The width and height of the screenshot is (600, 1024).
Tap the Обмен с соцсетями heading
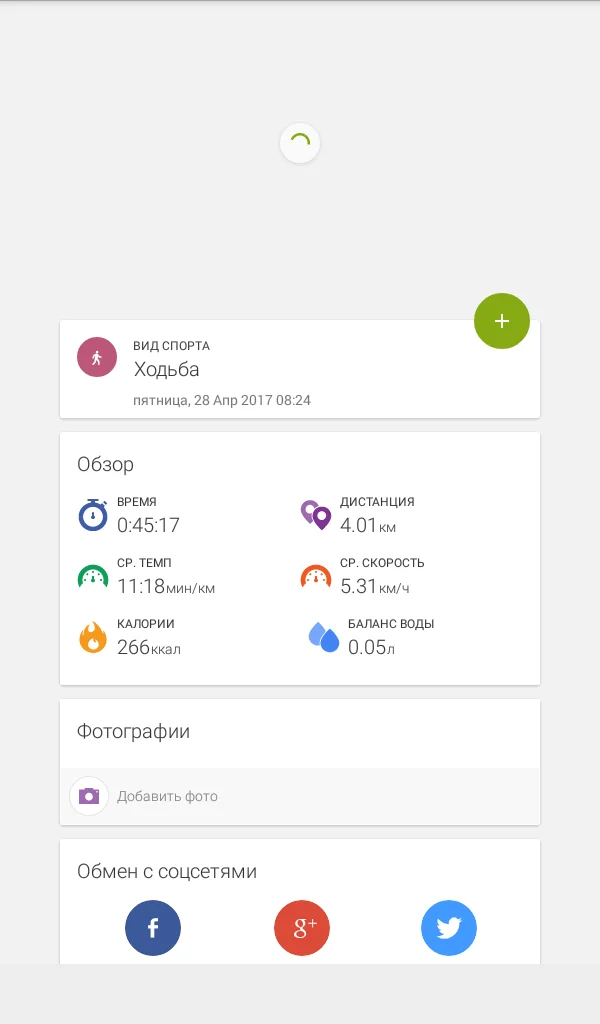pos(166,871)
